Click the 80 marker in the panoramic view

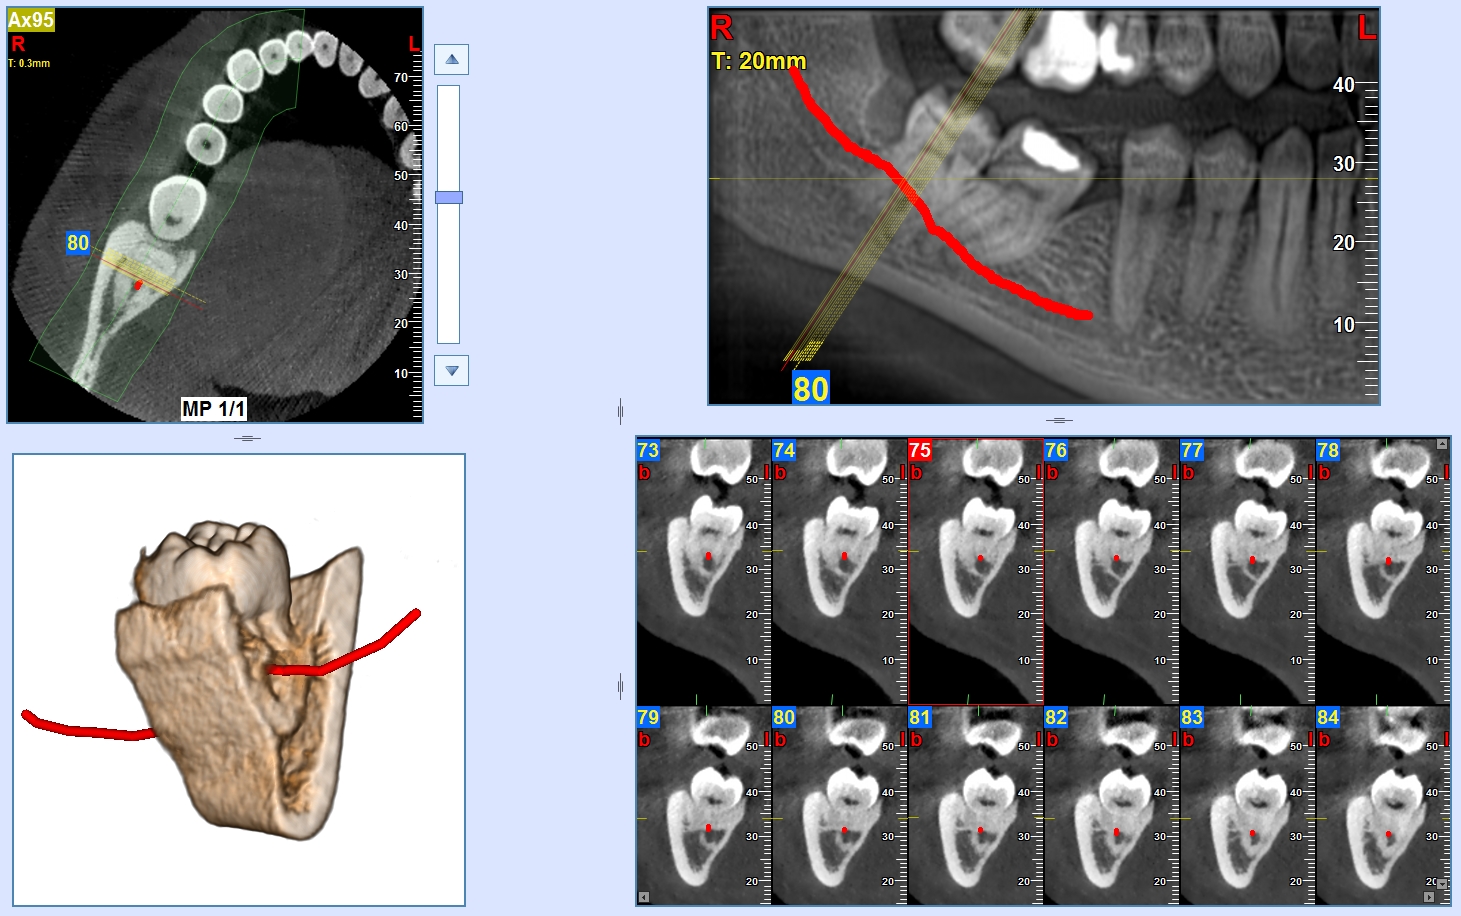point(810,388)
